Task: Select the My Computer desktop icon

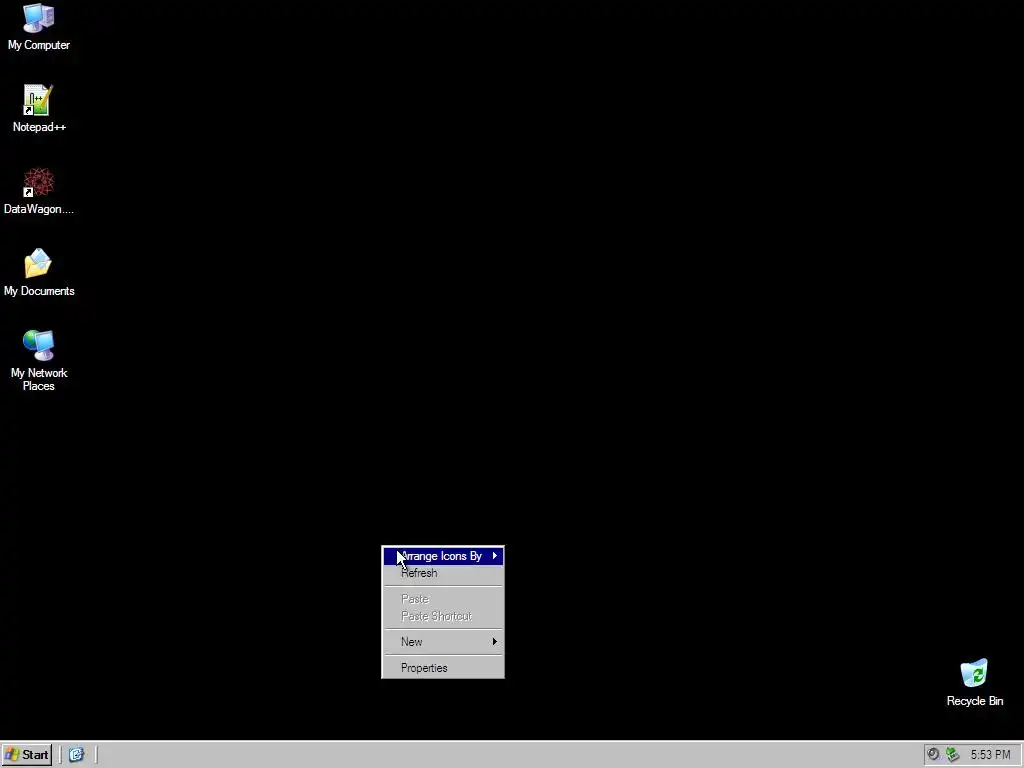Action: pyautogui.click(x=39, y=18)
